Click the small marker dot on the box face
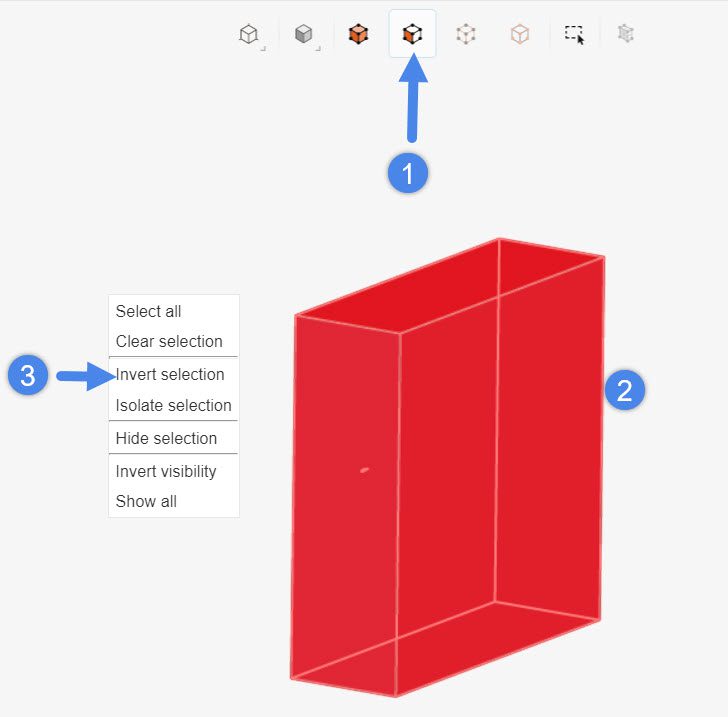Screen dimensions: 728x717 tap(364, 469)
